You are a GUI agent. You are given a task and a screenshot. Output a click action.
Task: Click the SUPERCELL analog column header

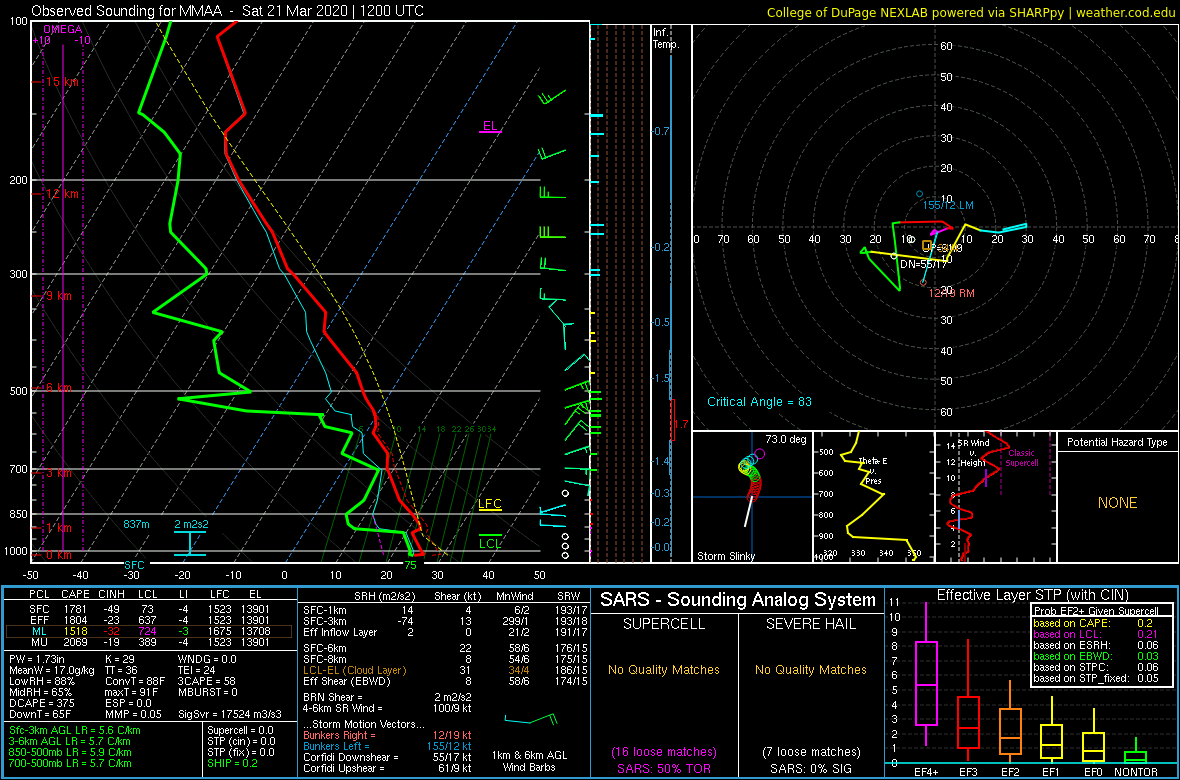coord(663,626)
